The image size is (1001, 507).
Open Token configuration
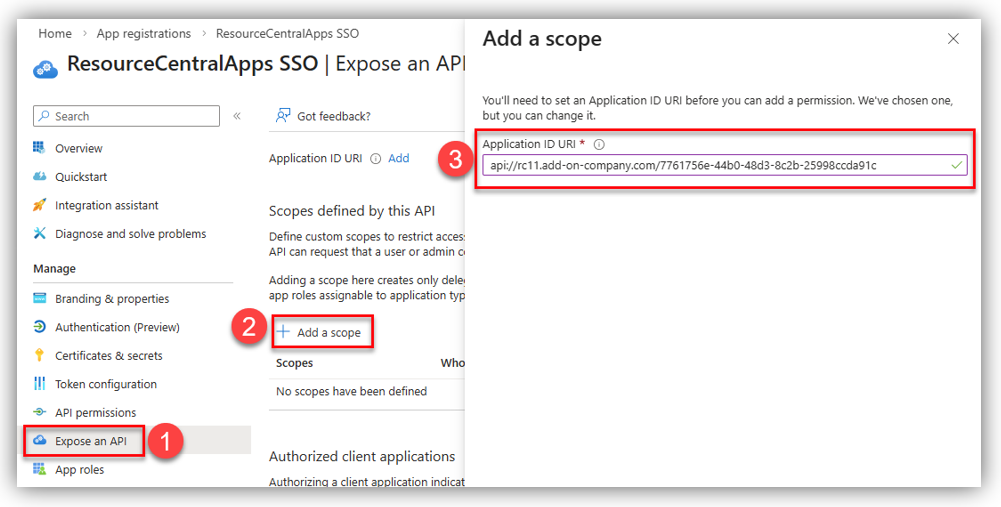pyautogui.click(x=105, y=384)
